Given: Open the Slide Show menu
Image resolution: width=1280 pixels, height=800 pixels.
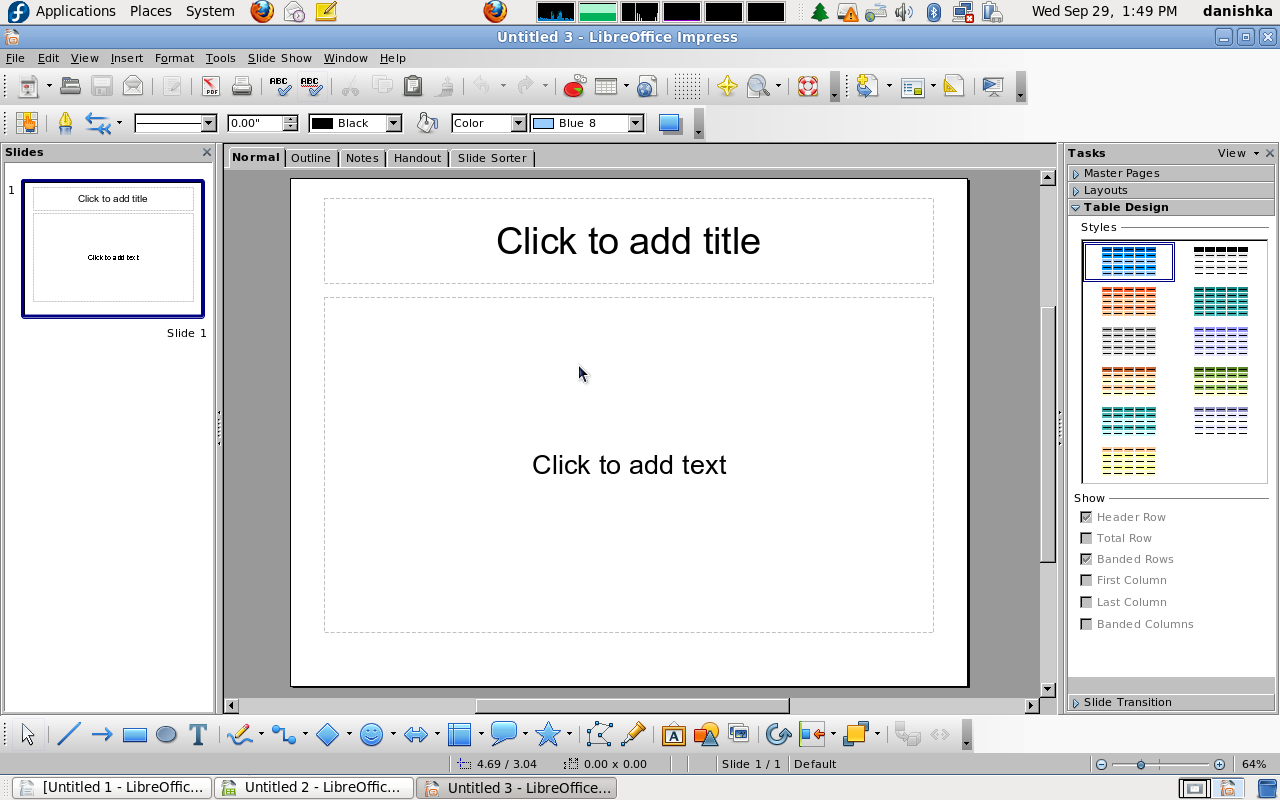Looking at the screenshot, I should (280, 58).
